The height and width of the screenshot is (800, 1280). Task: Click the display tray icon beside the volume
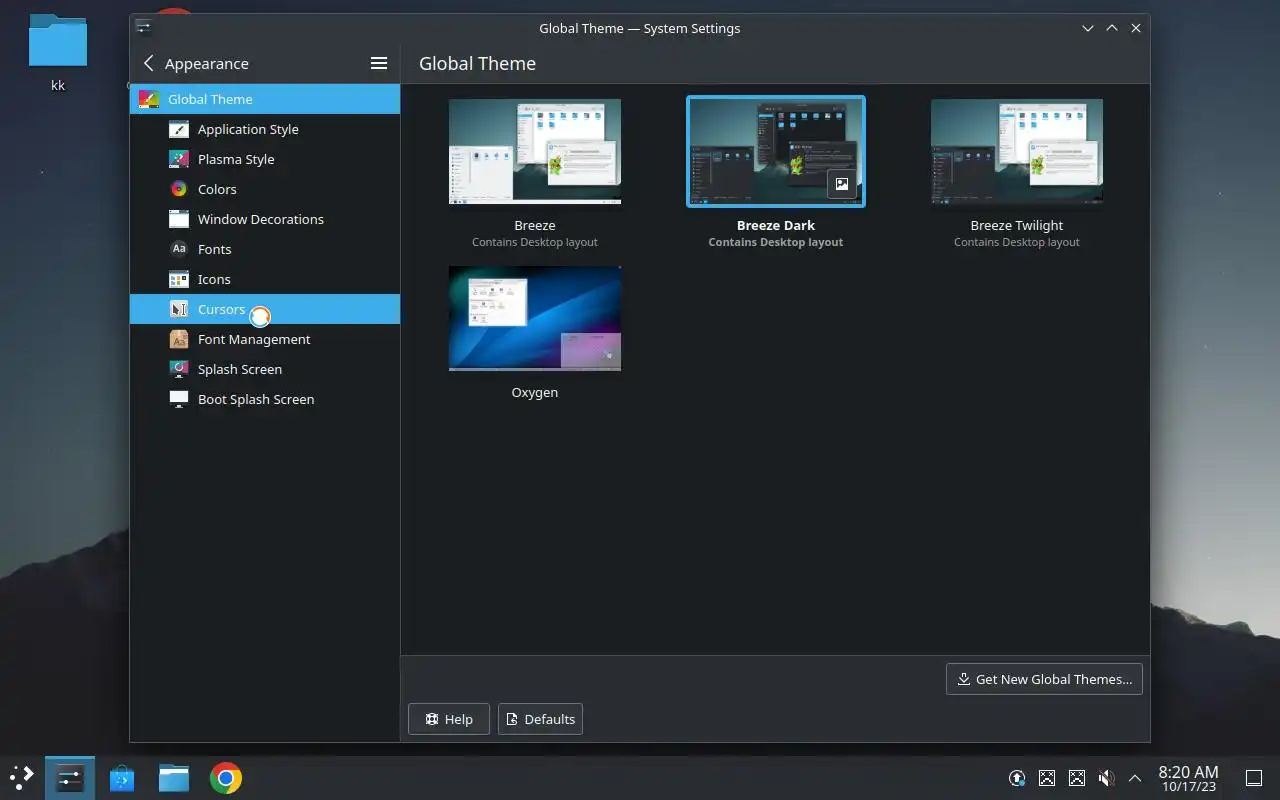pyautogui.click(x=1077, y=778)
